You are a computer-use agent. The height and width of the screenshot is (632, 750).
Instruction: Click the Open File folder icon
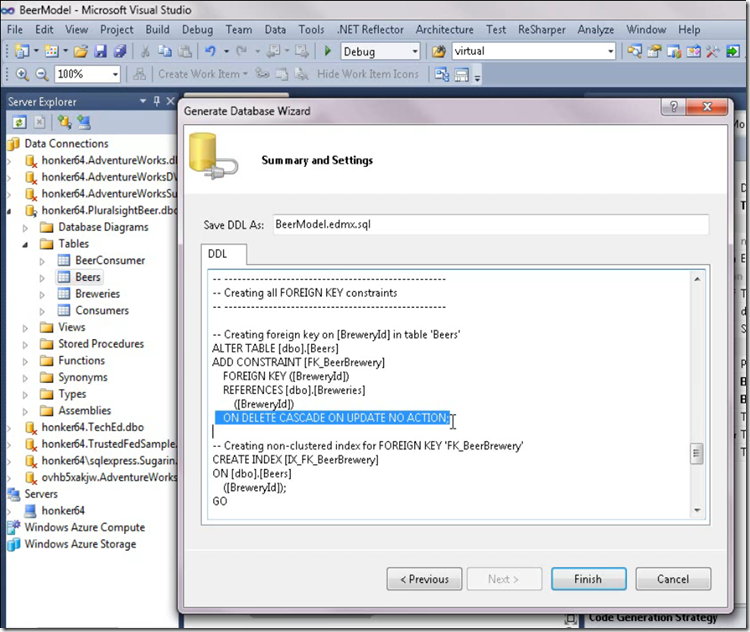(x=81, y=51)
